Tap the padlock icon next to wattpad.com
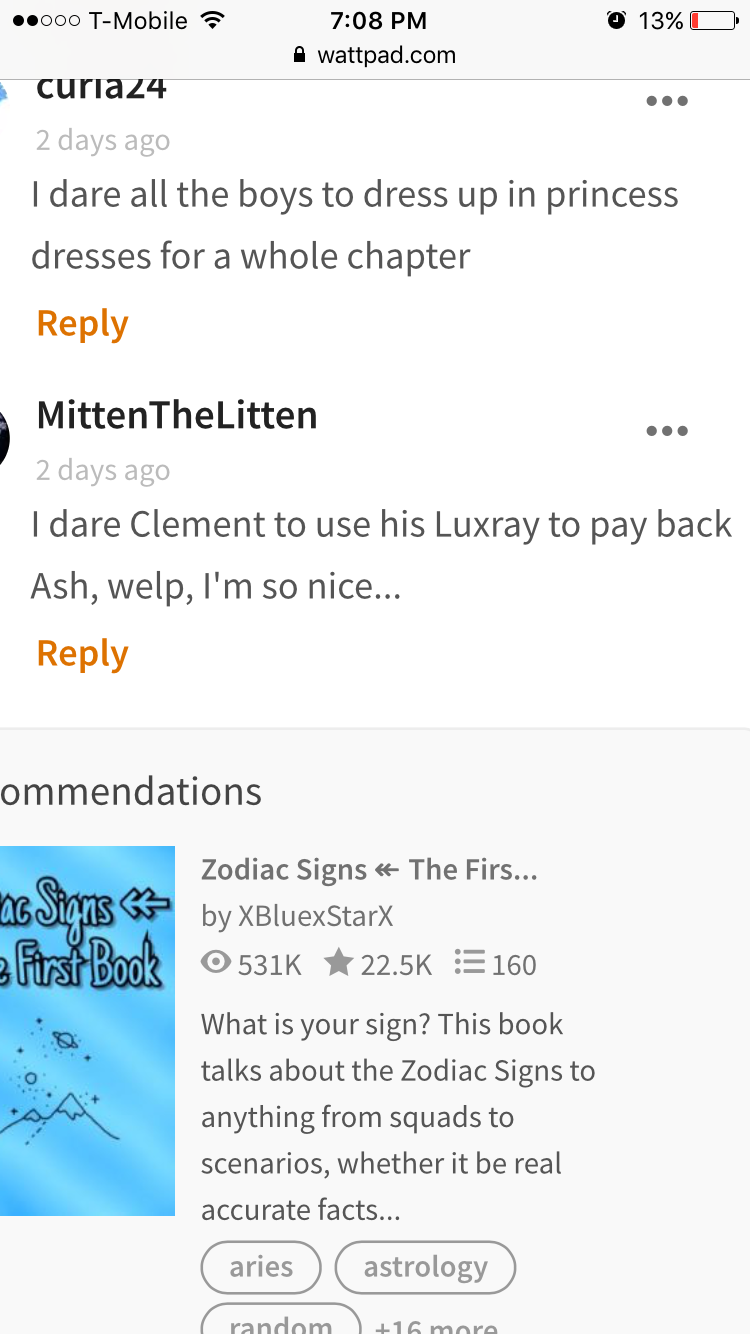Image resolution: width=750 pixels, height=1334 pixels. [299, 55]
